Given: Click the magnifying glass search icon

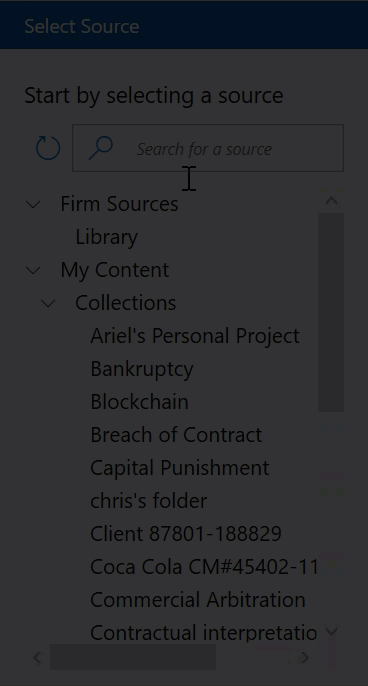Looking at the screenshot, I should [101, 148].
